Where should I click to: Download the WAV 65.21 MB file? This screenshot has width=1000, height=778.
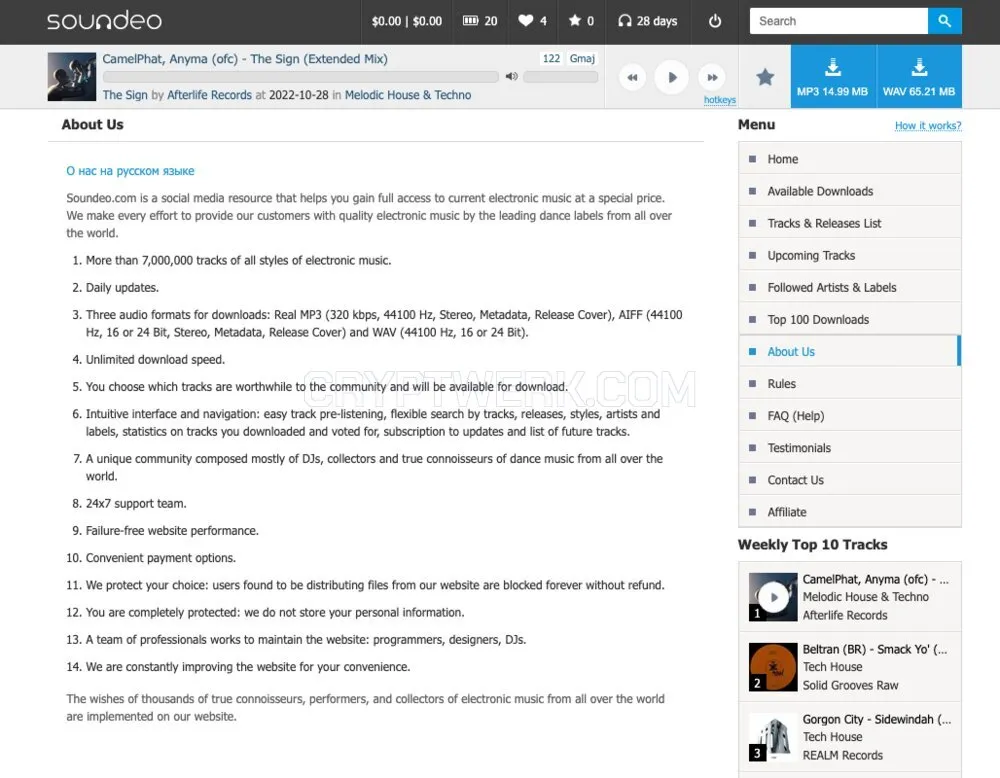coord(919,77)
